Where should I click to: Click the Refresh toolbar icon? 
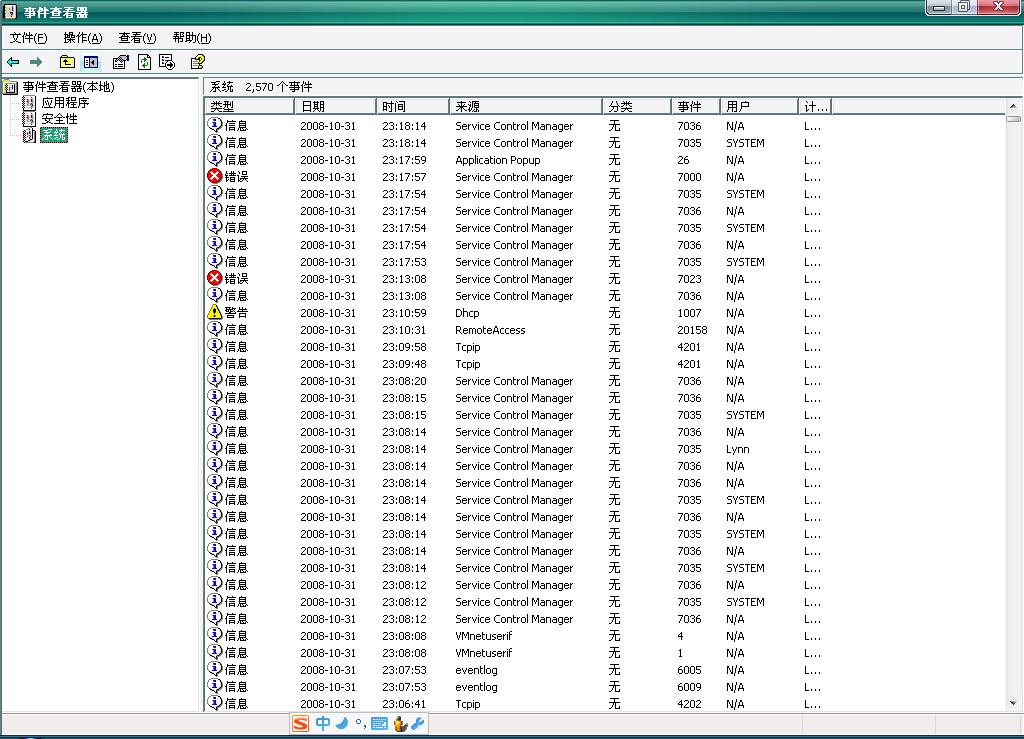coord(144,62)
